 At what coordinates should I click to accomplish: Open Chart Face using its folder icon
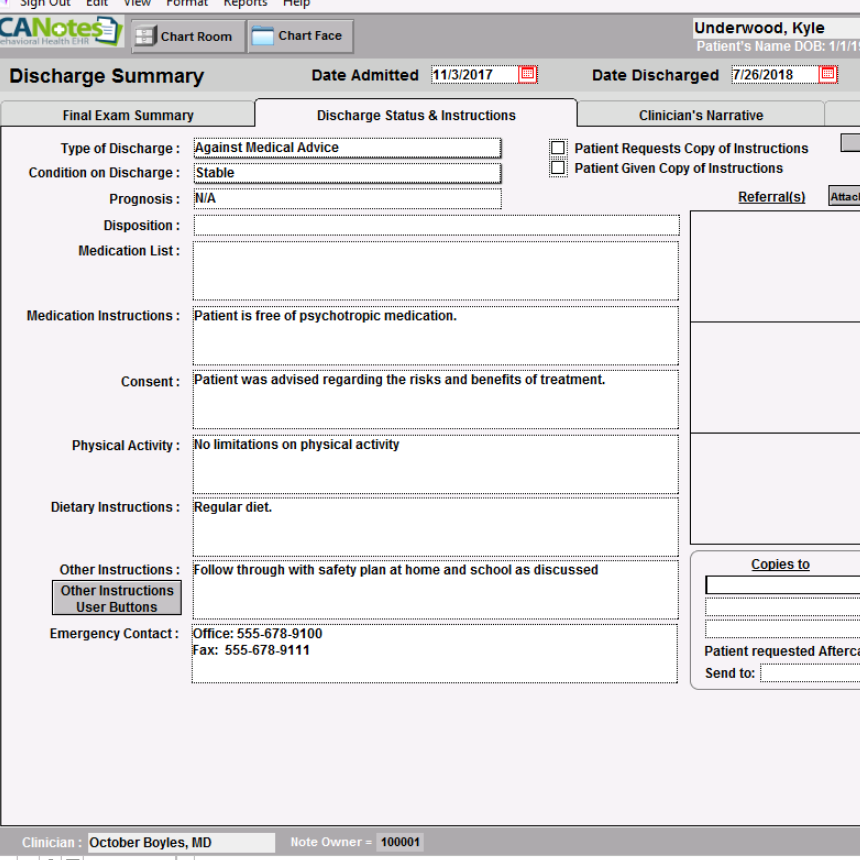point(262,34)
